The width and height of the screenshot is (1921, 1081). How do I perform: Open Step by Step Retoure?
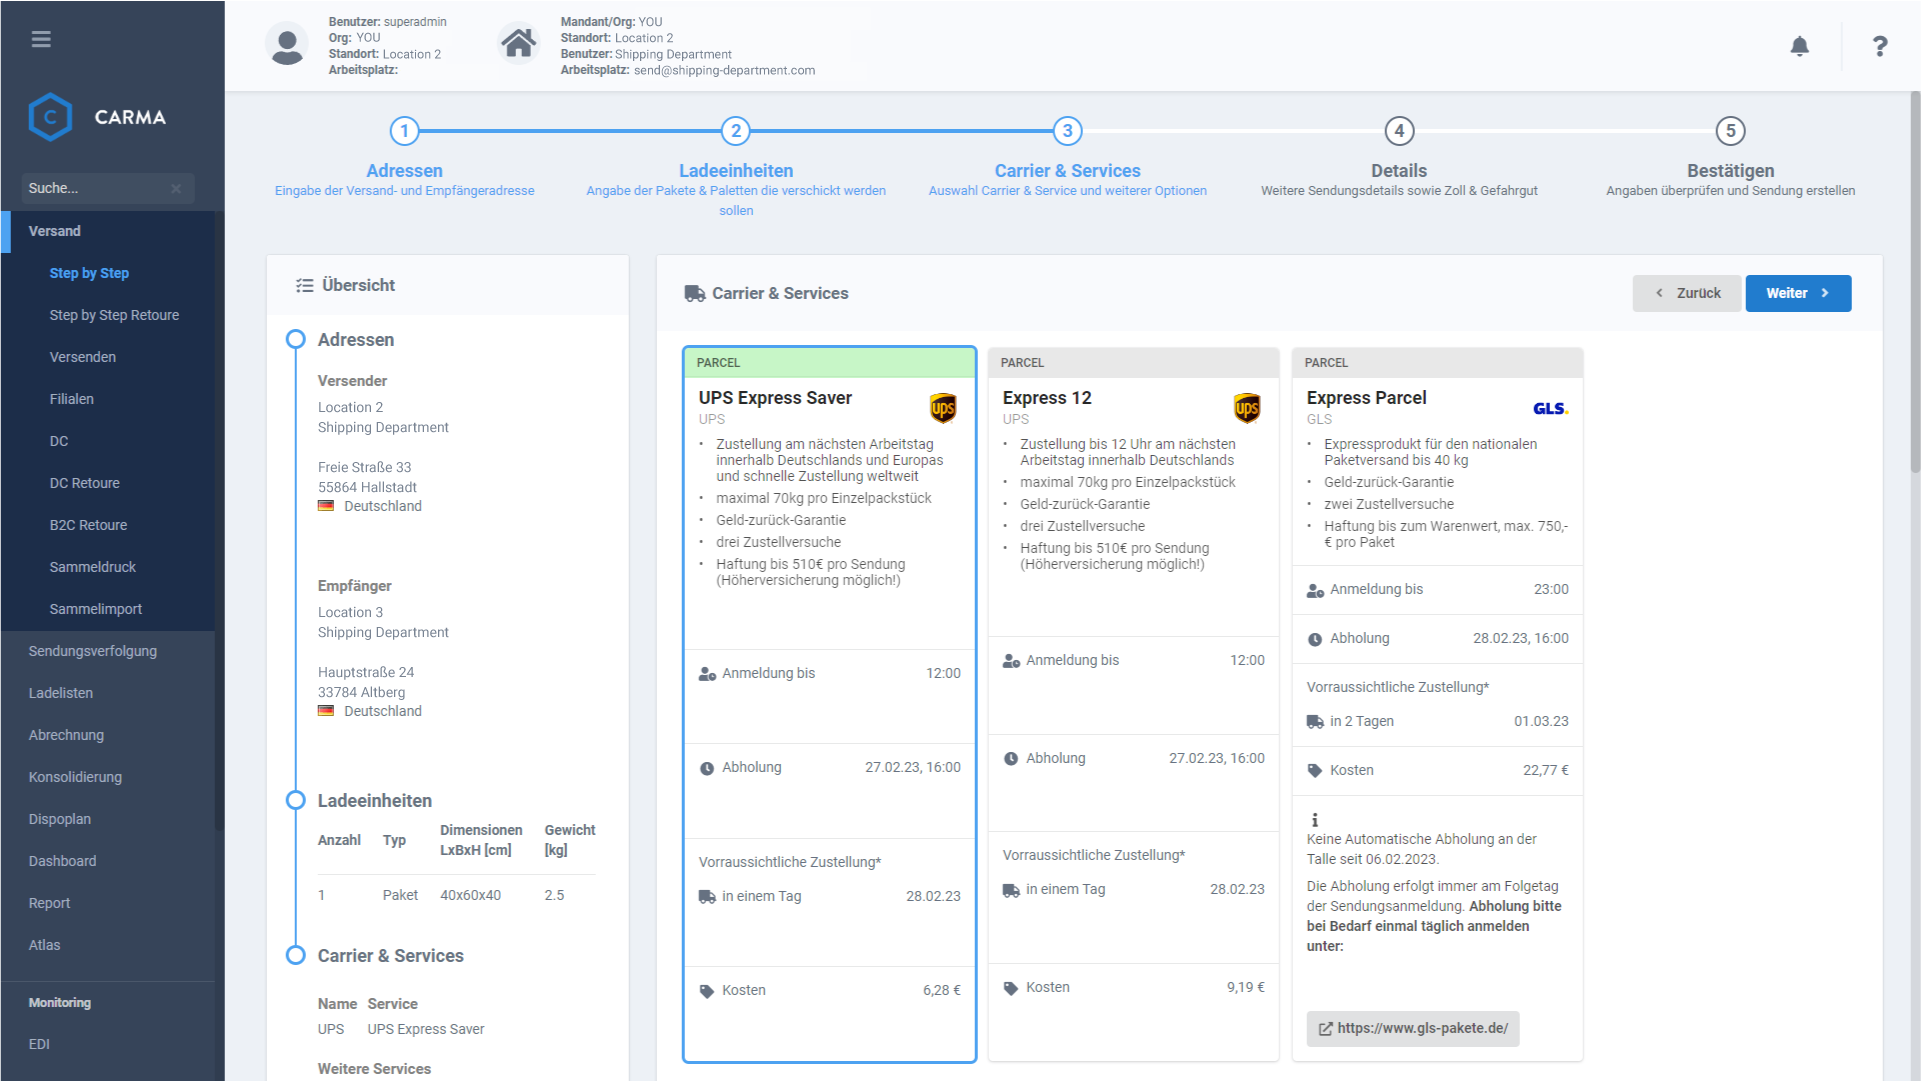pos(114,315)
